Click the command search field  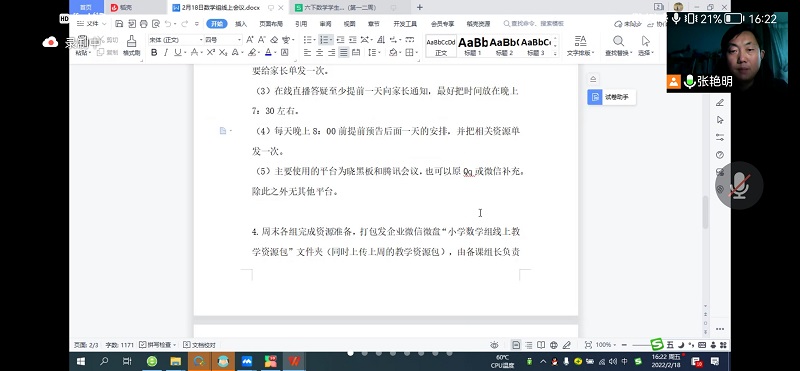(534, 23)
